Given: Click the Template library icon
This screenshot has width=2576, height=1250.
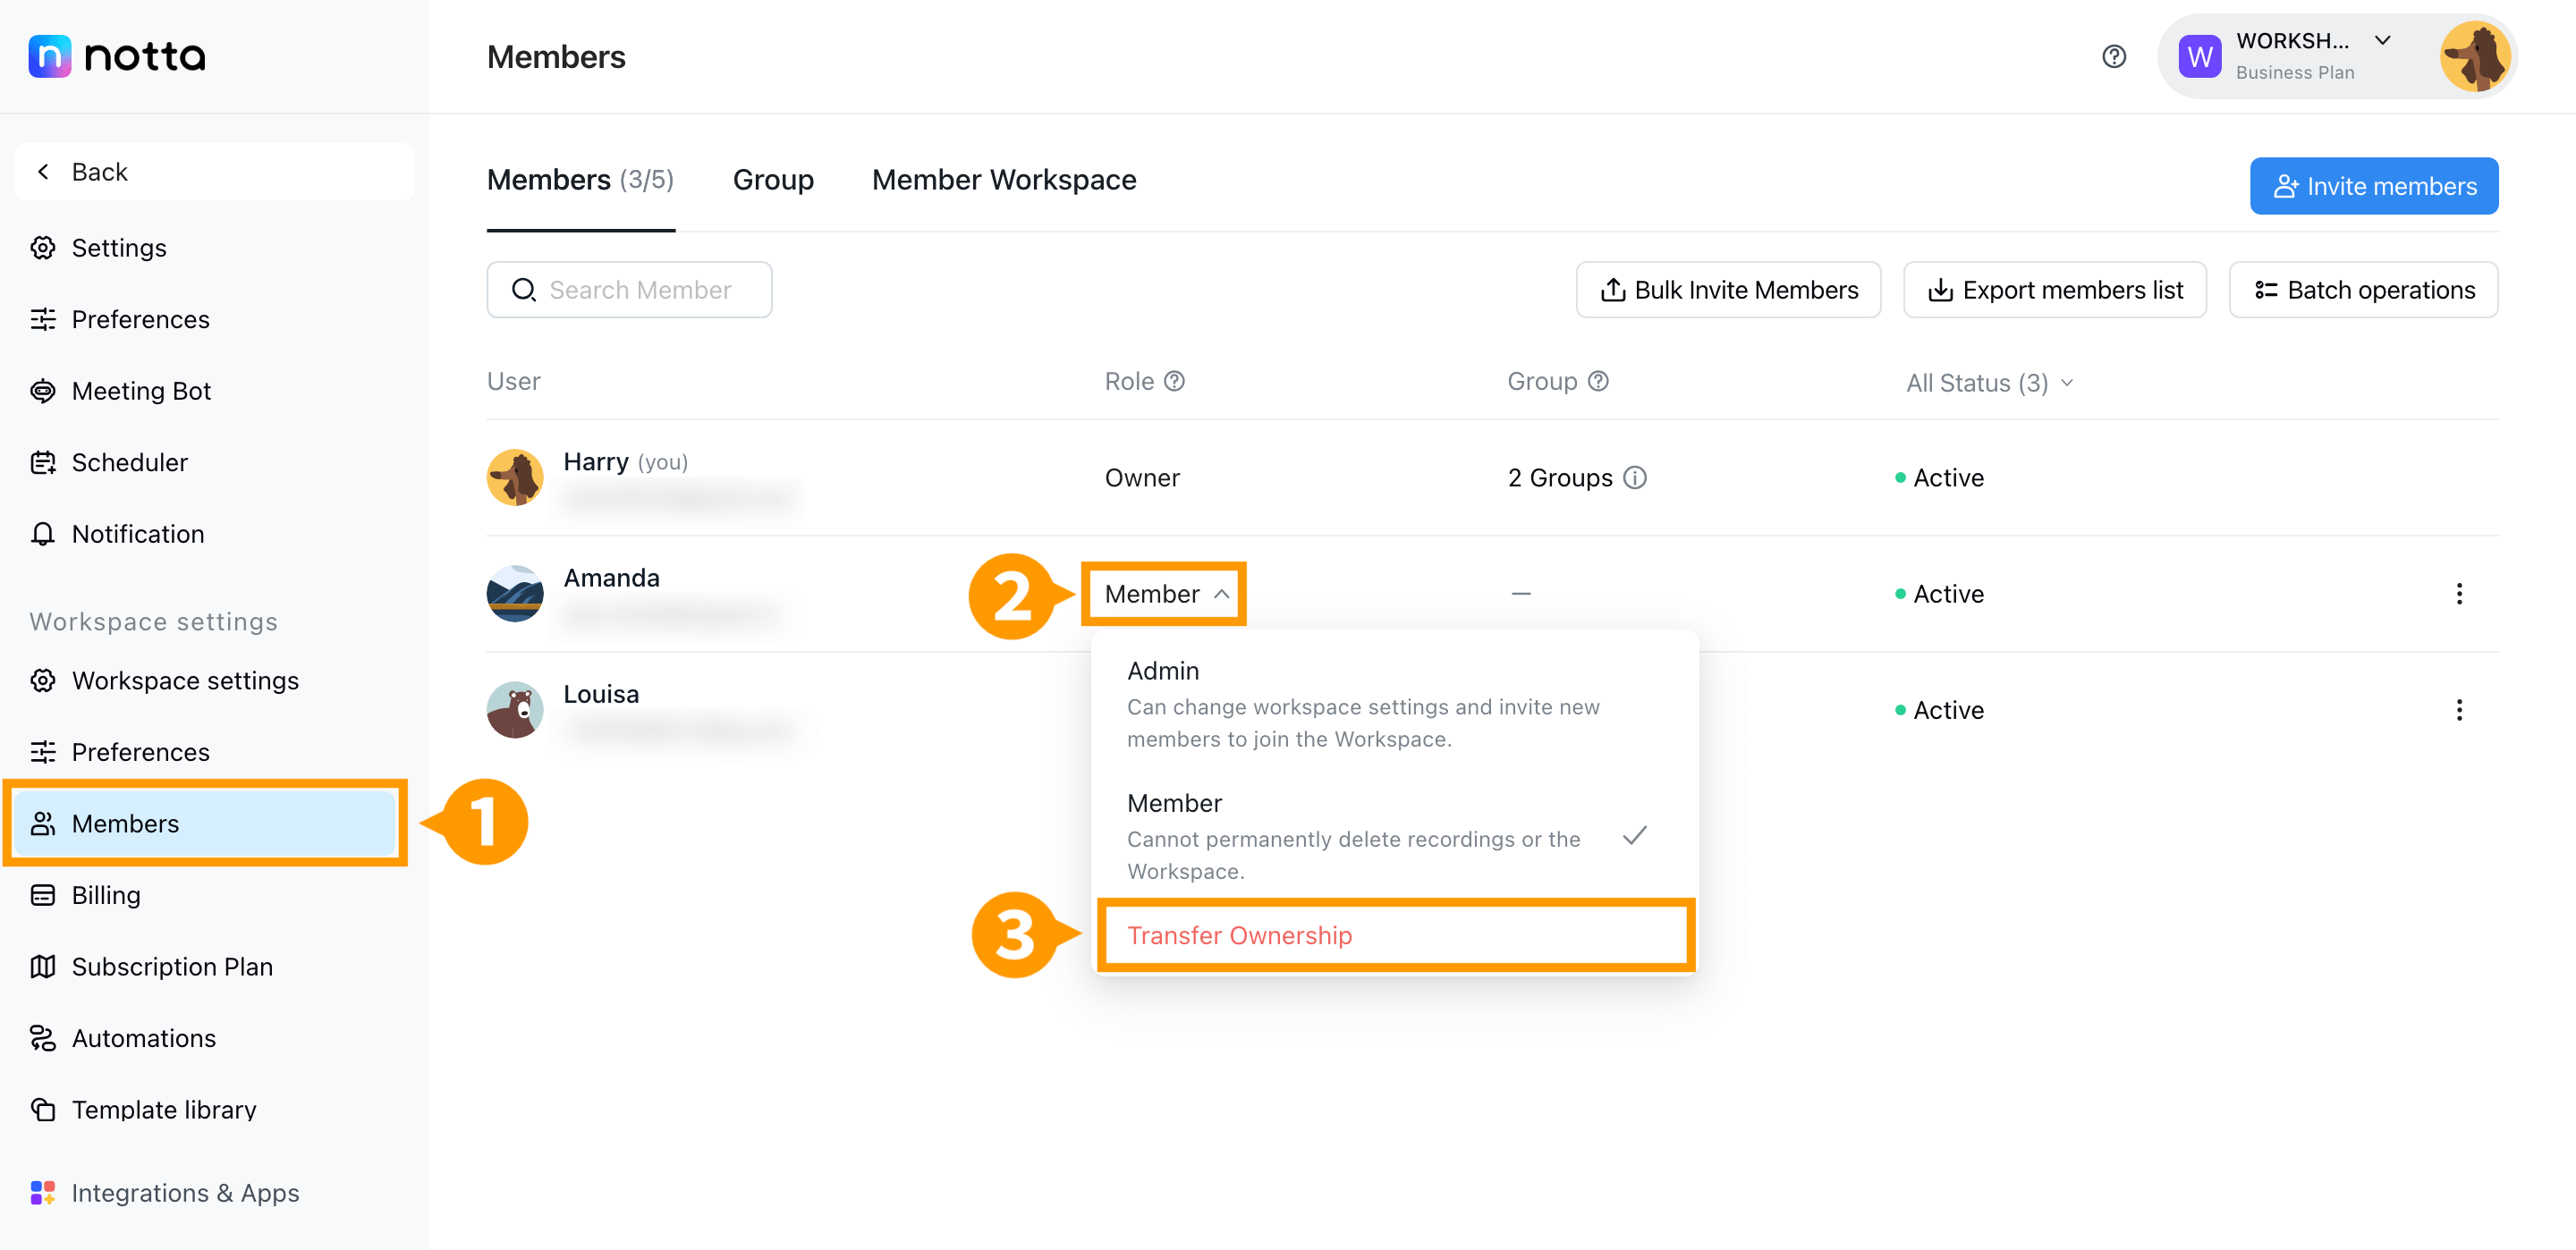Looking at the screenshot, I should coord(43,1110).
